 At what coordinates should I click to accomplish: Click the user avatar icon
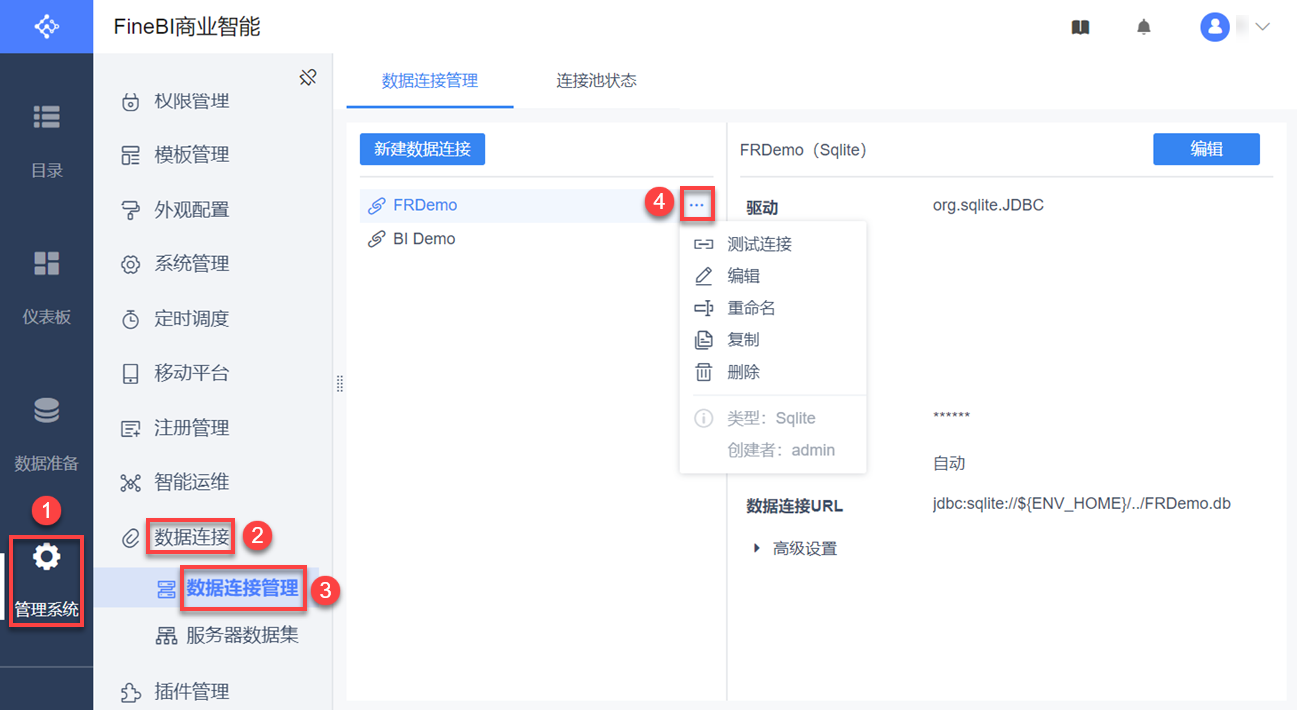pos(1215,27)
